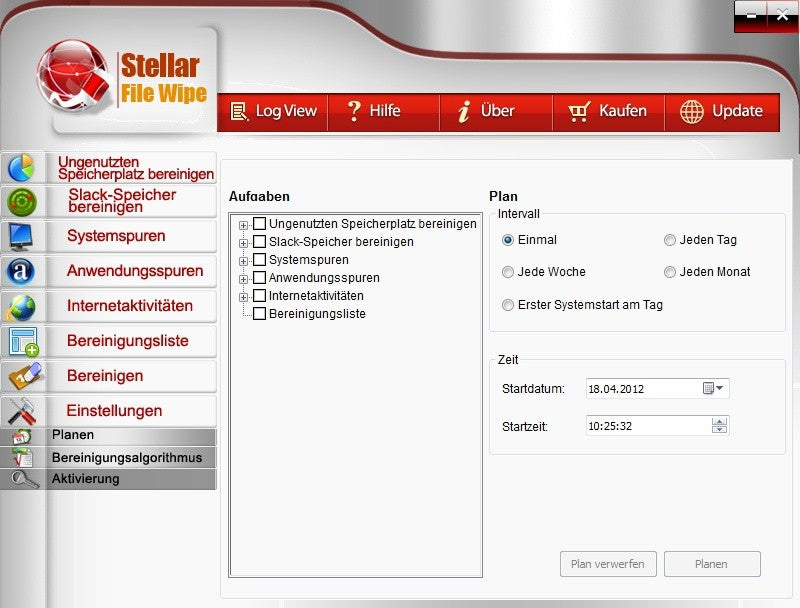
Task: Click the Startdatum field showing 18.04.2012
Action: pyautogui.click(x=658, y=389)
